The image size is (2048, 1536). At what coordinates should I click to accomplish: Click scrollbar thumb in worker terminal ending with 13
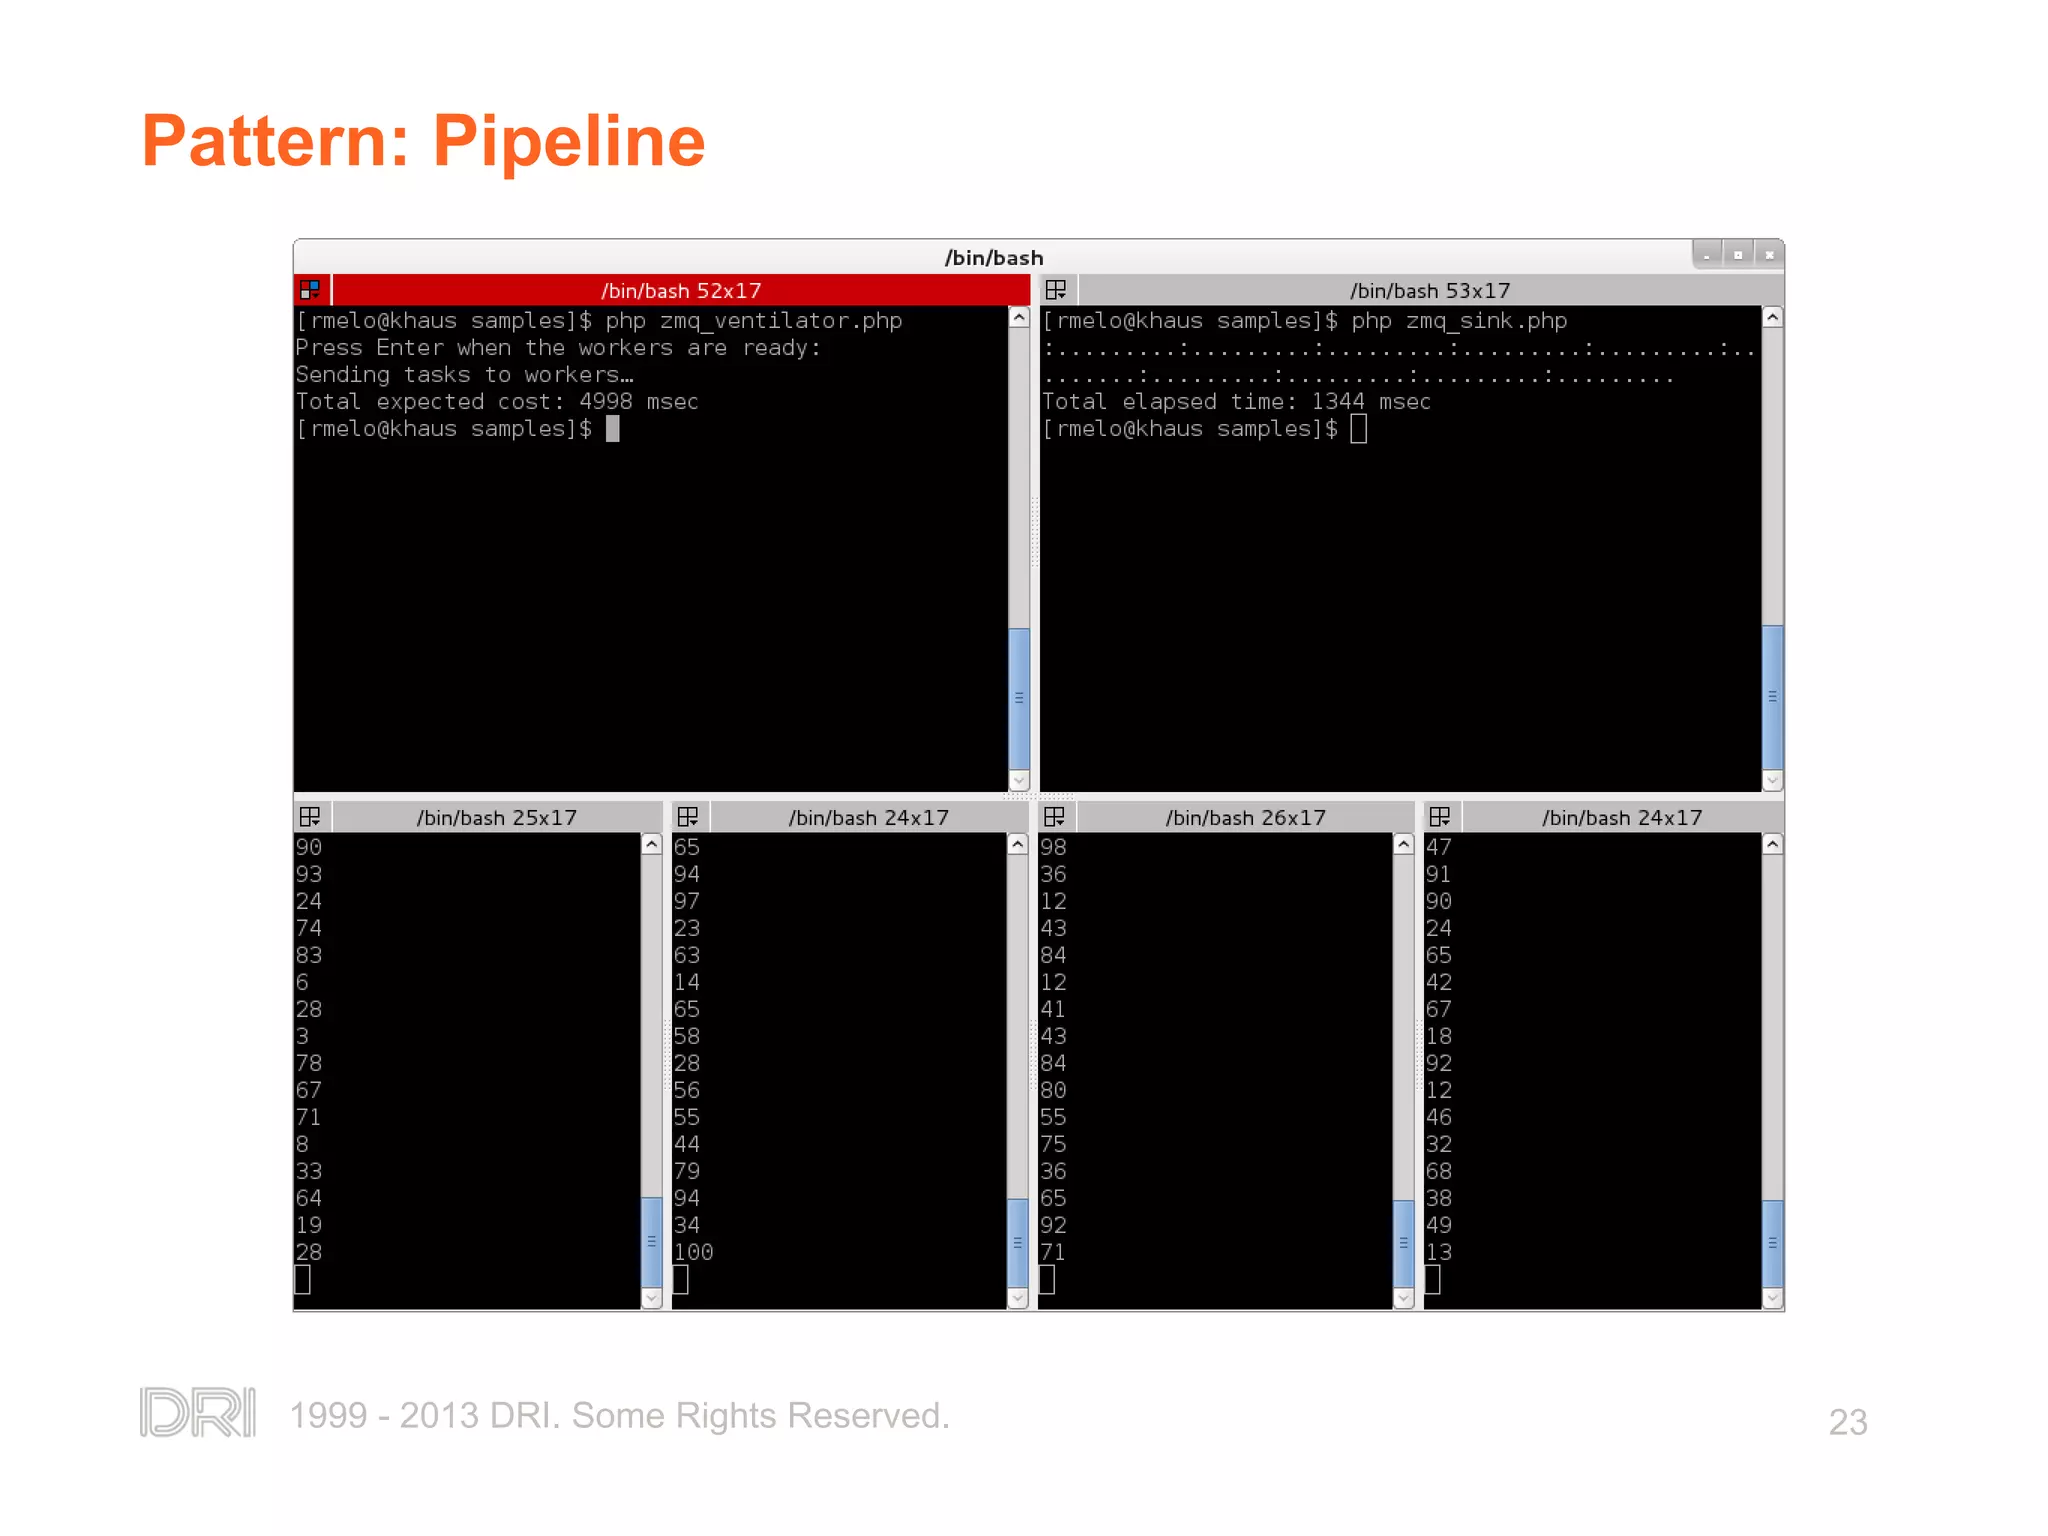pyautogui.click(x=1772, y=1243)
